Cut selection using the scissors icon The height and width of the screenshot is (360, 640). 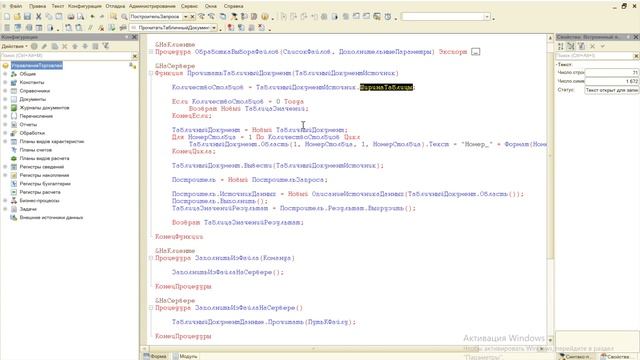coord(38,17)
